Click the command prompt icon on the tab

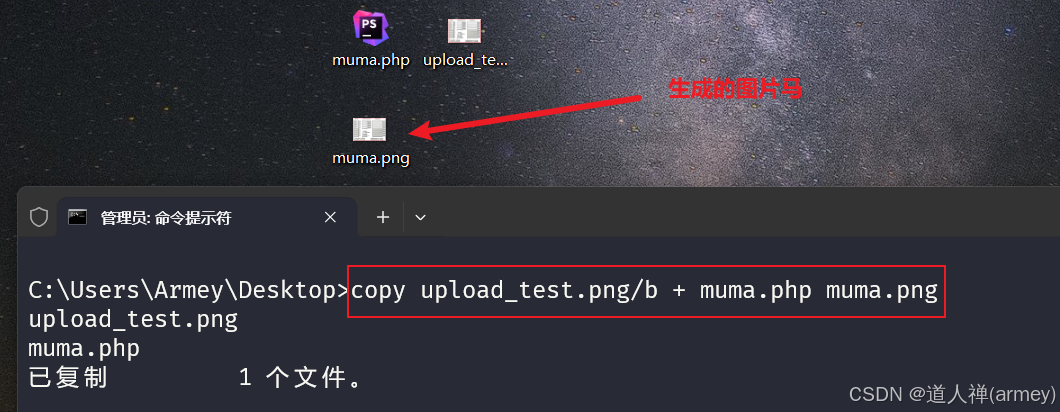click(77, 217)
